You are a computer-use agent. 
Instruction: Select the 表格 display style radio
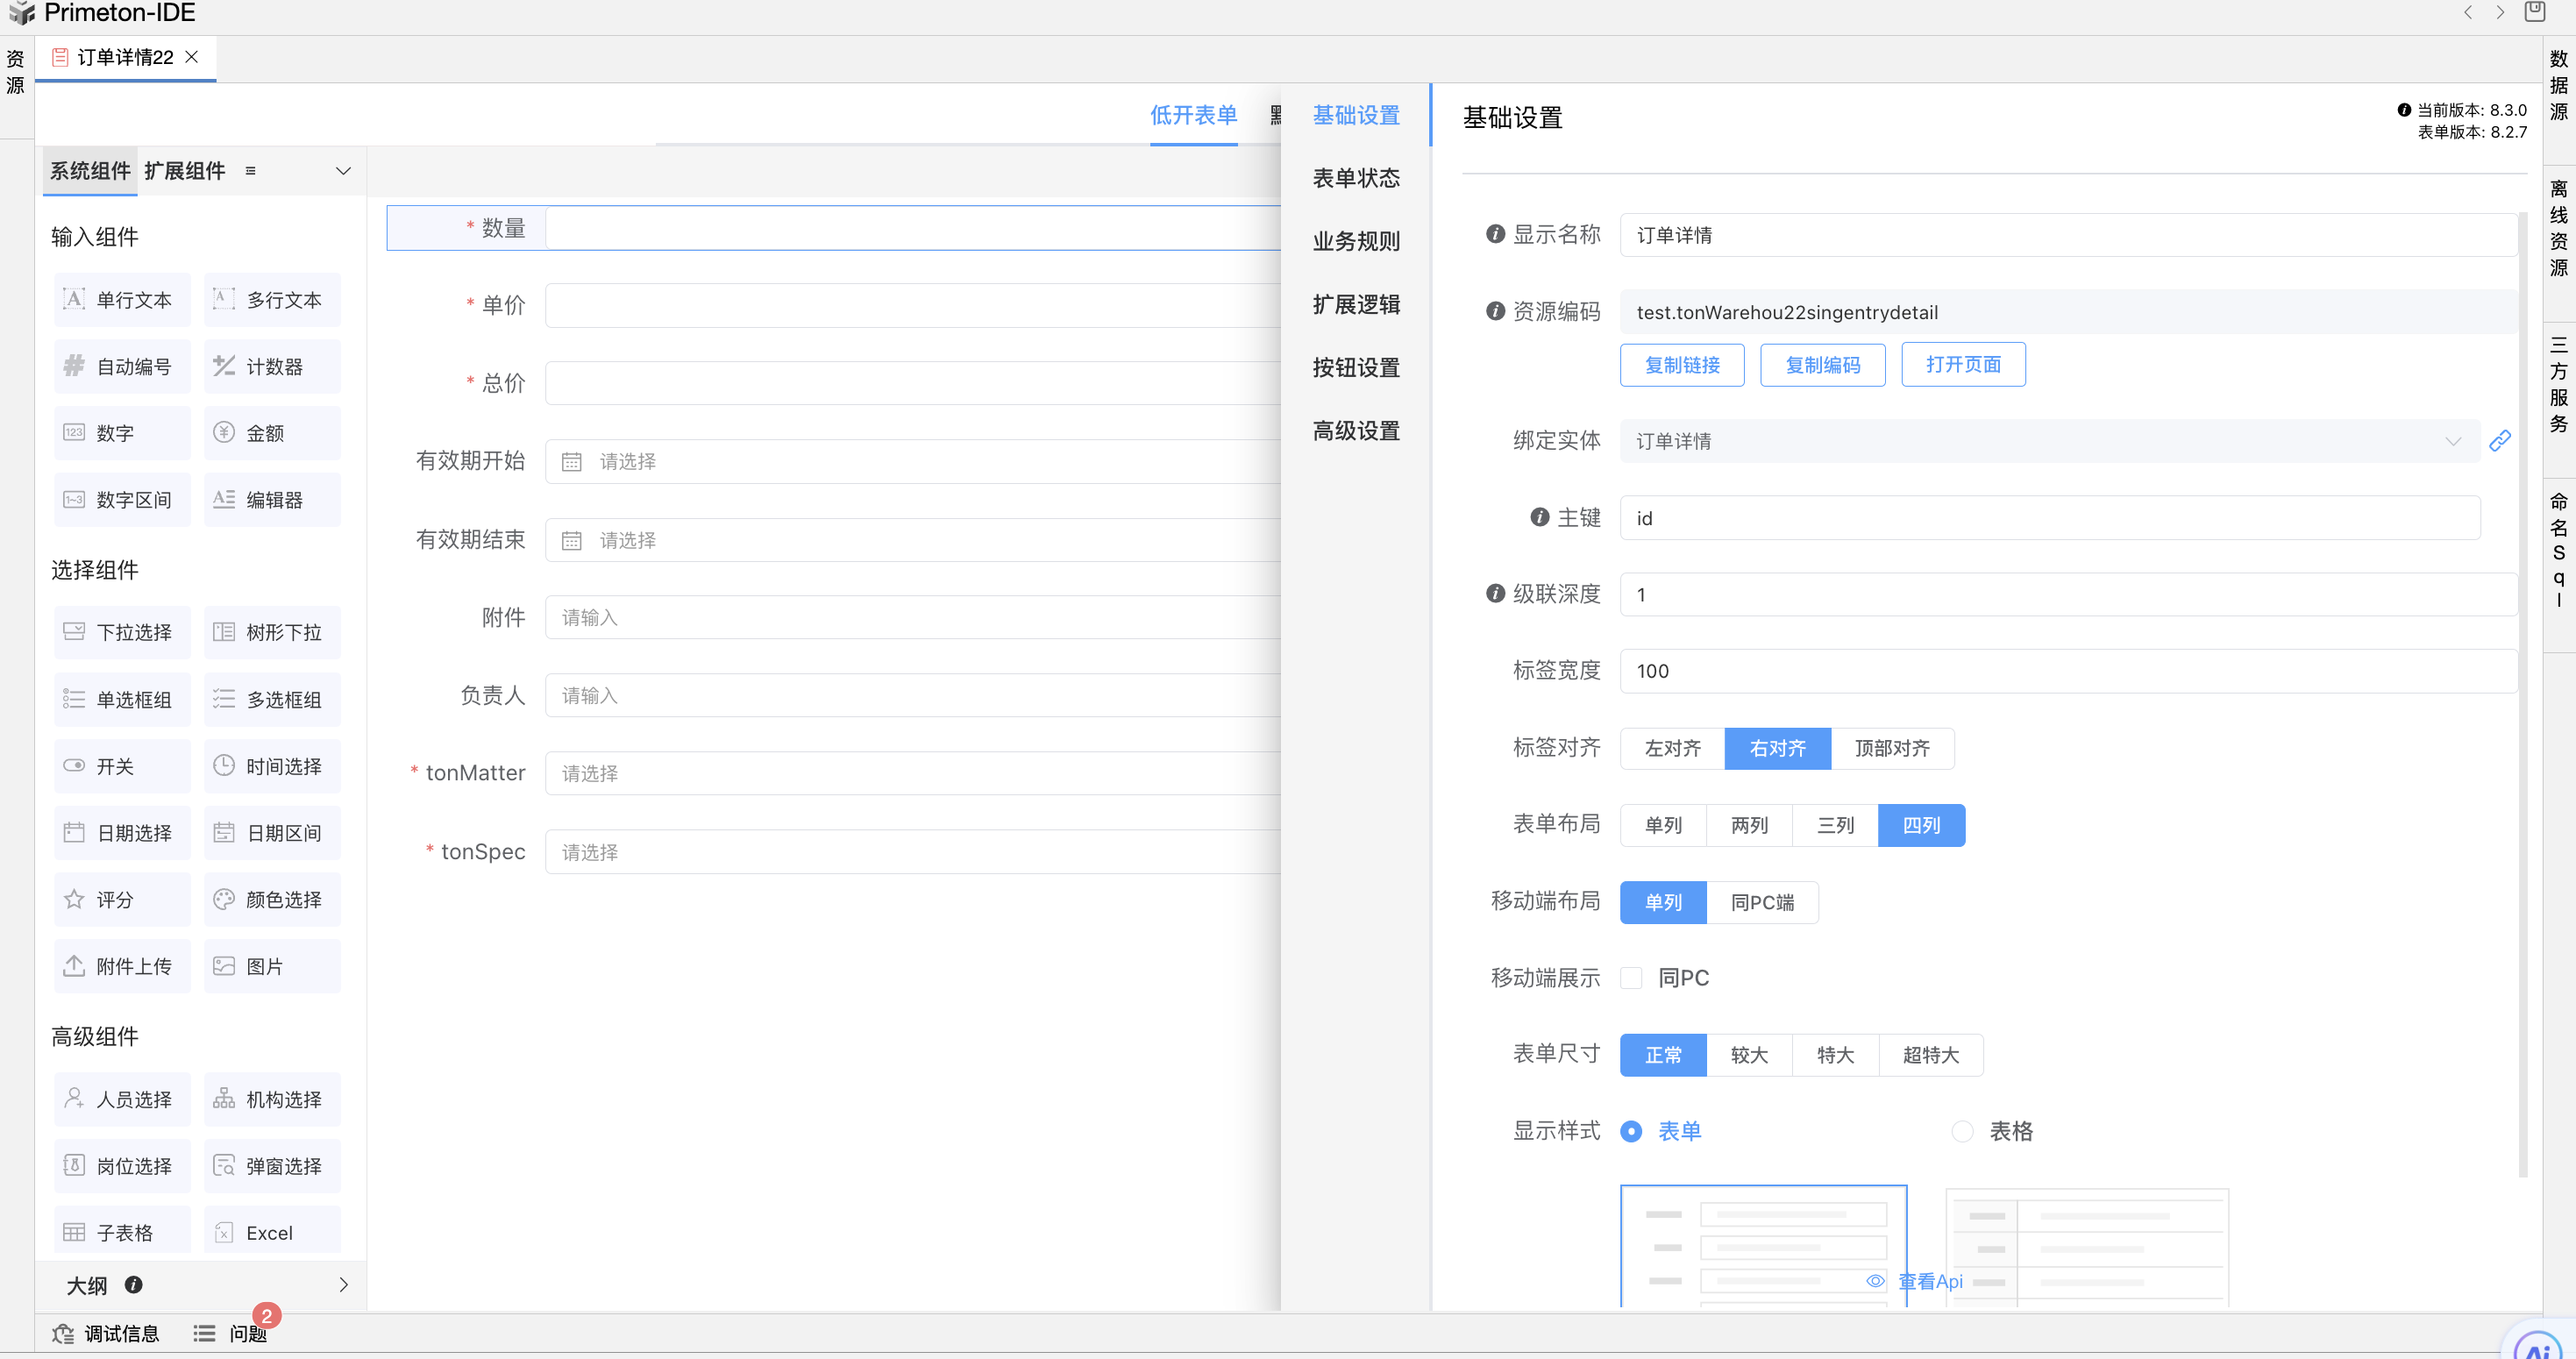(1962, 1131)
